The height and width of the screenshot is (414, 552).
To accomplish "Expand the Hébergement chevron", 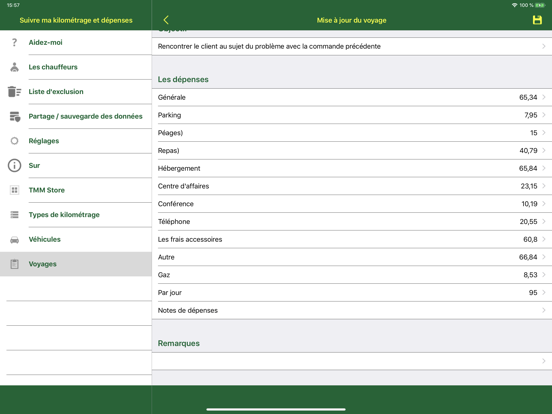I will tap(544, 168).
